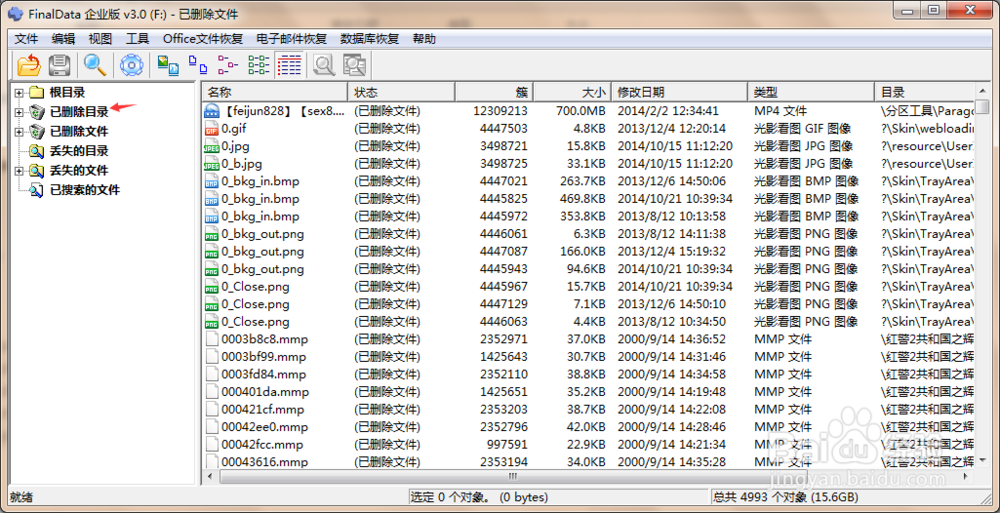The width and height of the screenshot is (1000, 513).
Task: Click the blue gear settings toolbar icon
Action: [131, 64]
